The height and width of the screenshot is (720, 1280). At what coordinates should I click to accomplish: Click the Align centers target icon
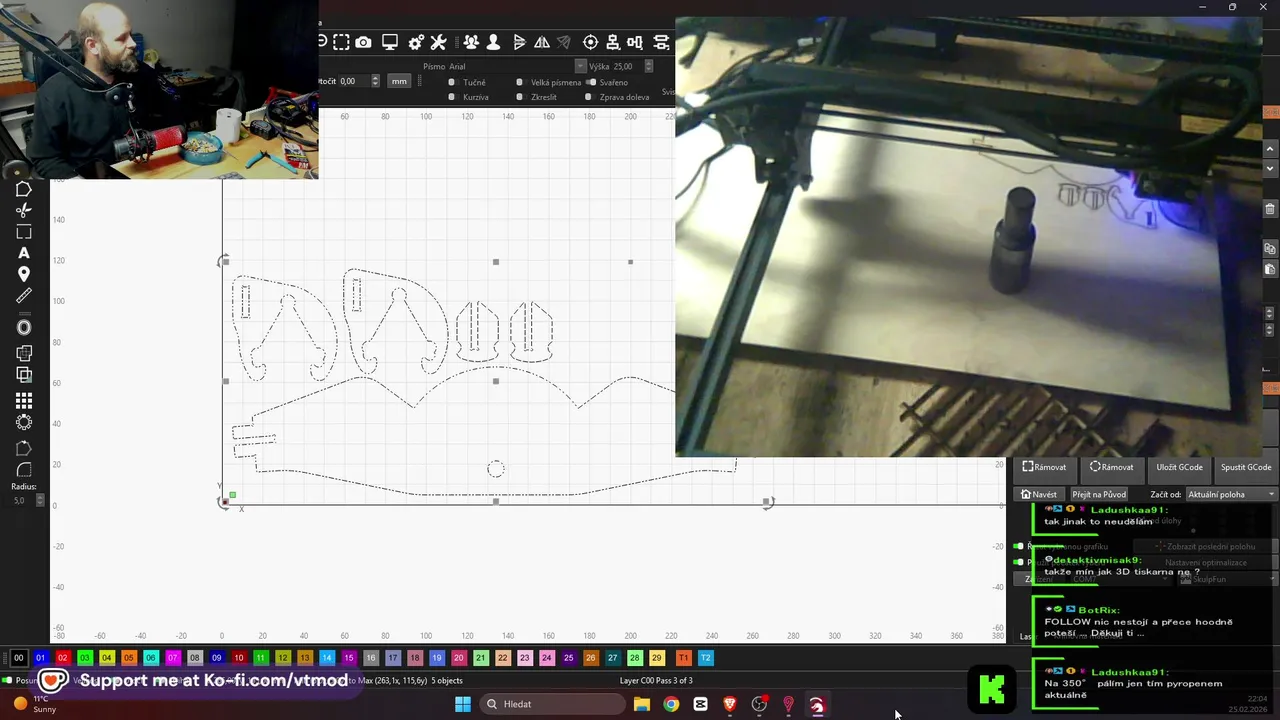pos(590,42)
